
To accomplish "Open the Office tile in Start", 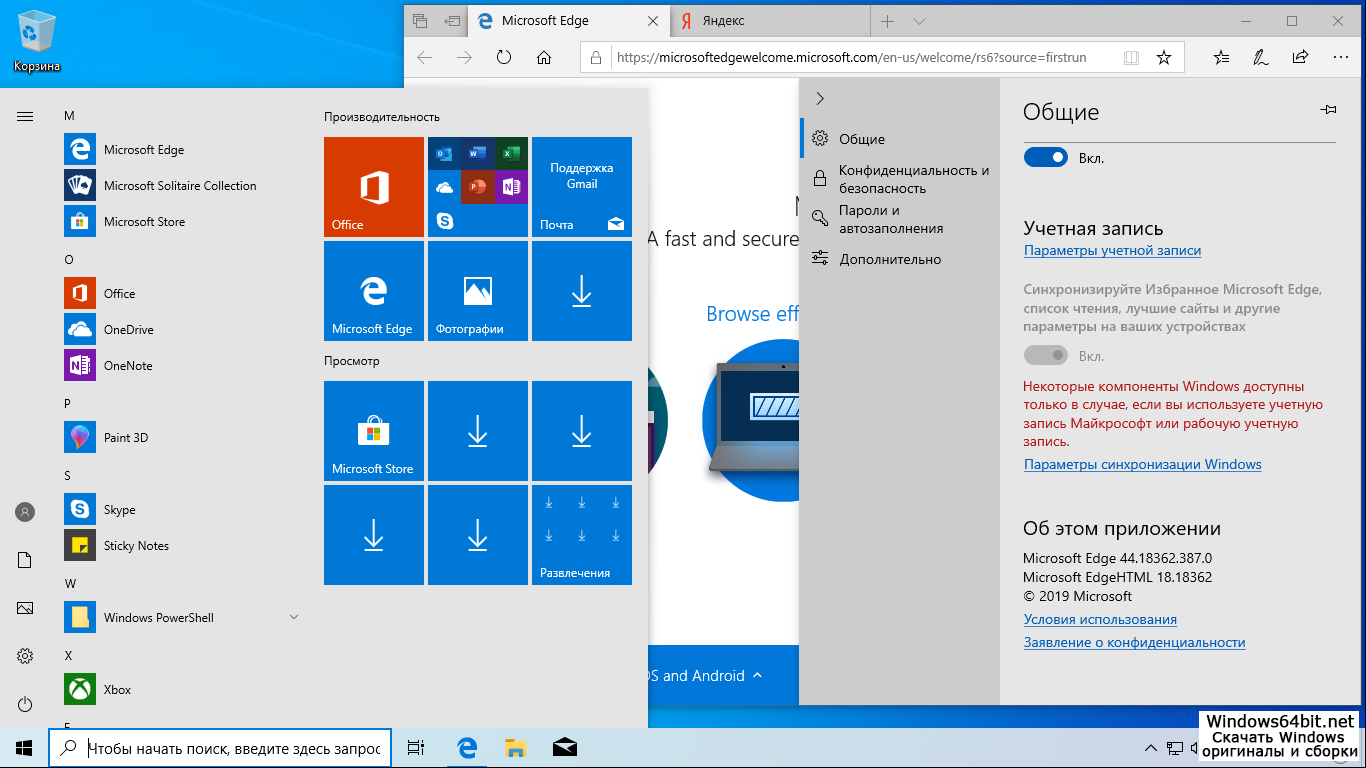I will [374, 187].
